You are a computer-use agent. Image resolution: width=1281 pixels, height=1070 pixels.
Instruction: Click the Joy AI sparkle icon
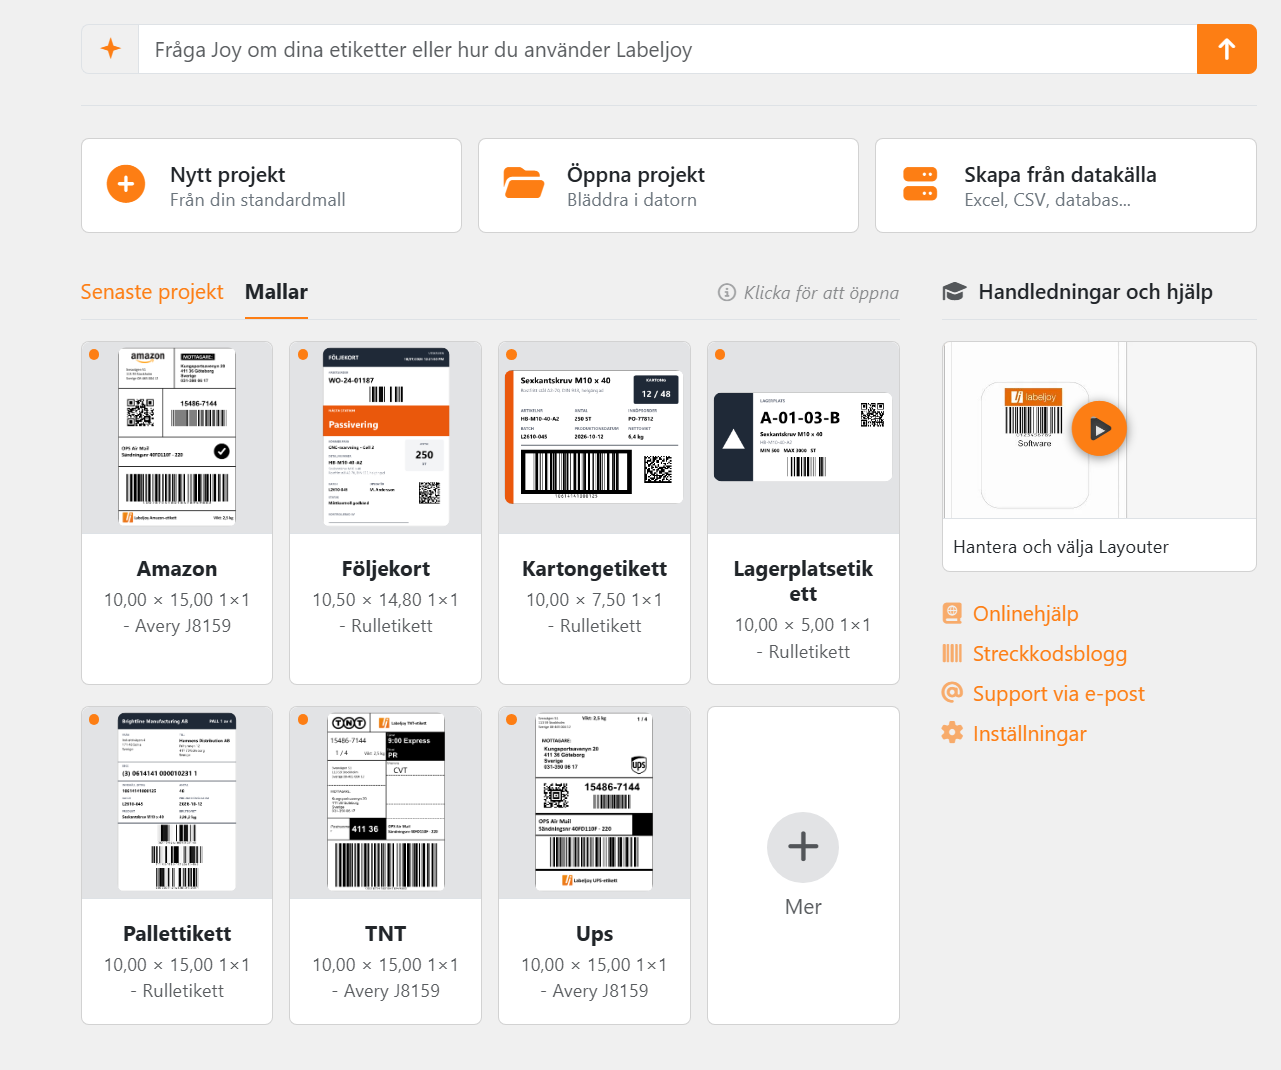pyautogui.click(x=110, y=49)
